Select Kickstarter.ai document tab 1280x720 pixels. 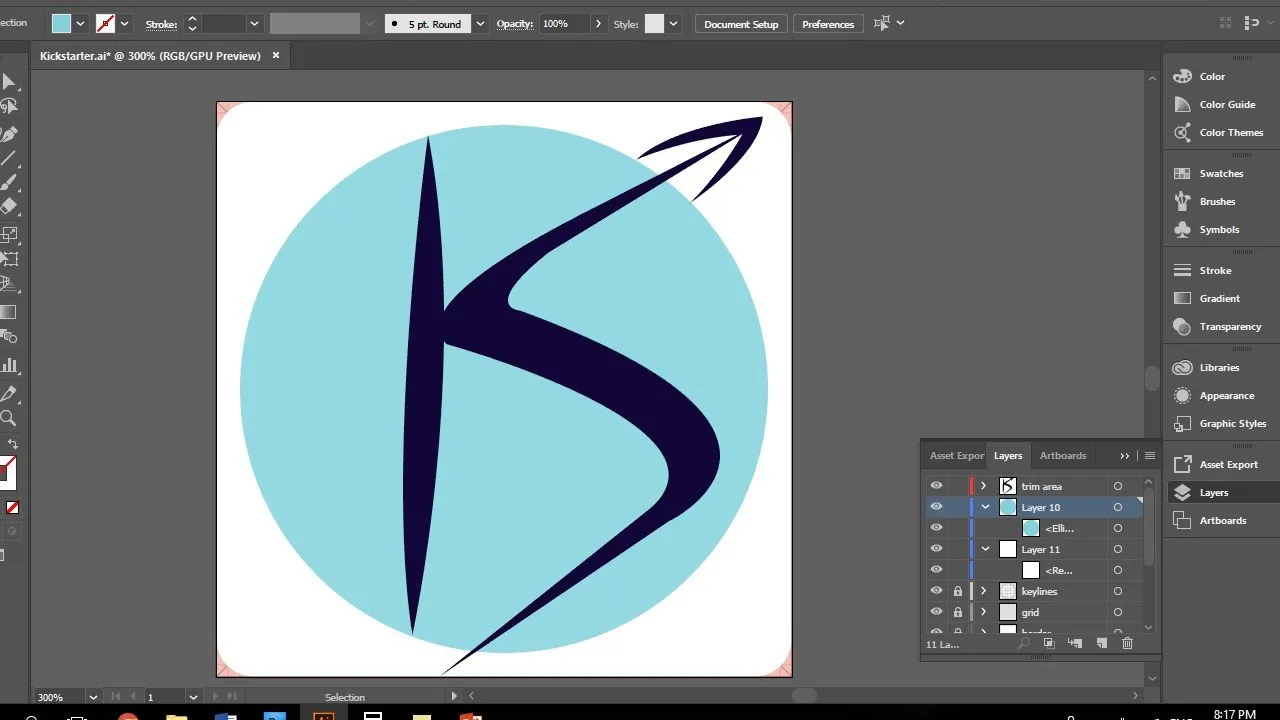(150, 56)
